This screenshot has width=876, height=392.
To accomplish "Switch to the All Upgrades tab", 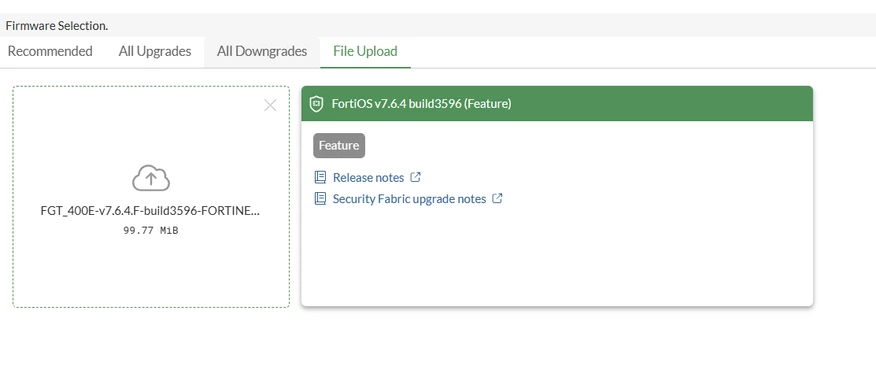I will (155, 51).
